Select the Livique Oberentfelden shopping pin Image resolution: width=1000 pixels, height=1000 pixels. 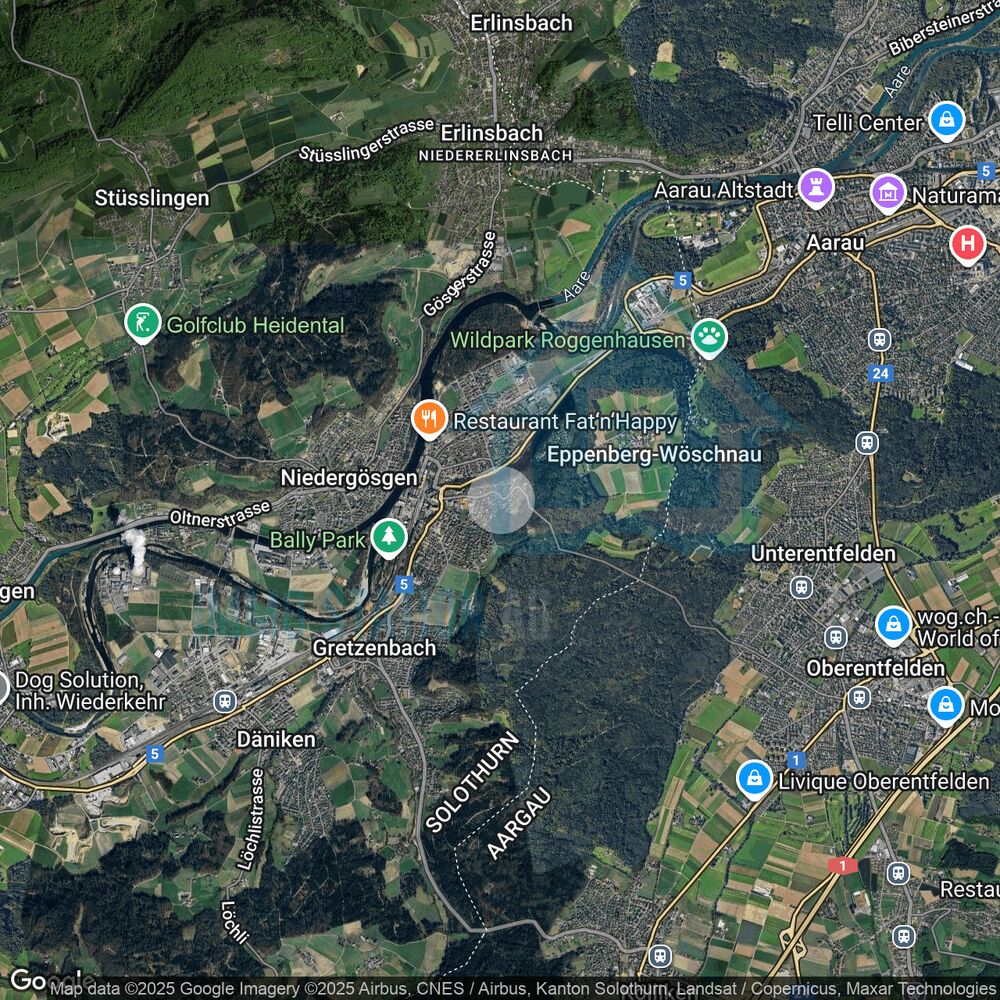(x=754, y=778)
